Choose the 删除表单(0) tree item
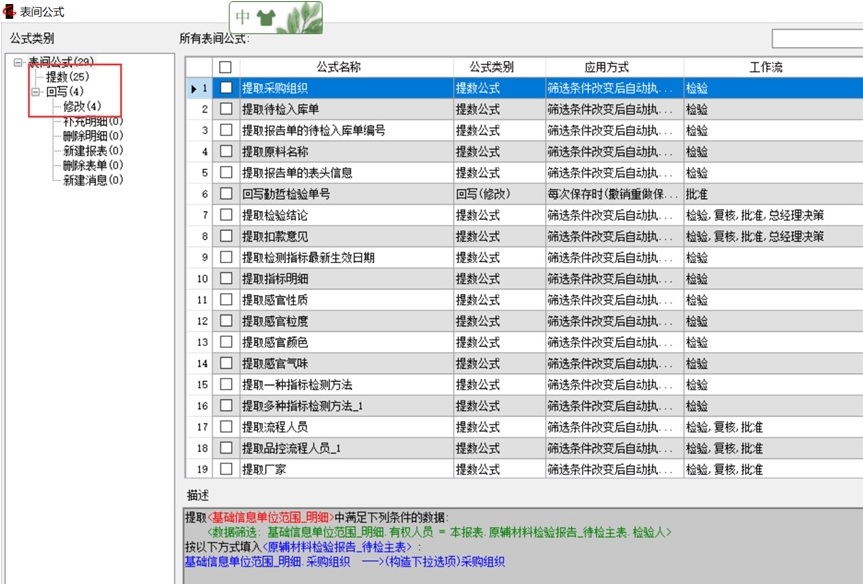 point(93,165)
